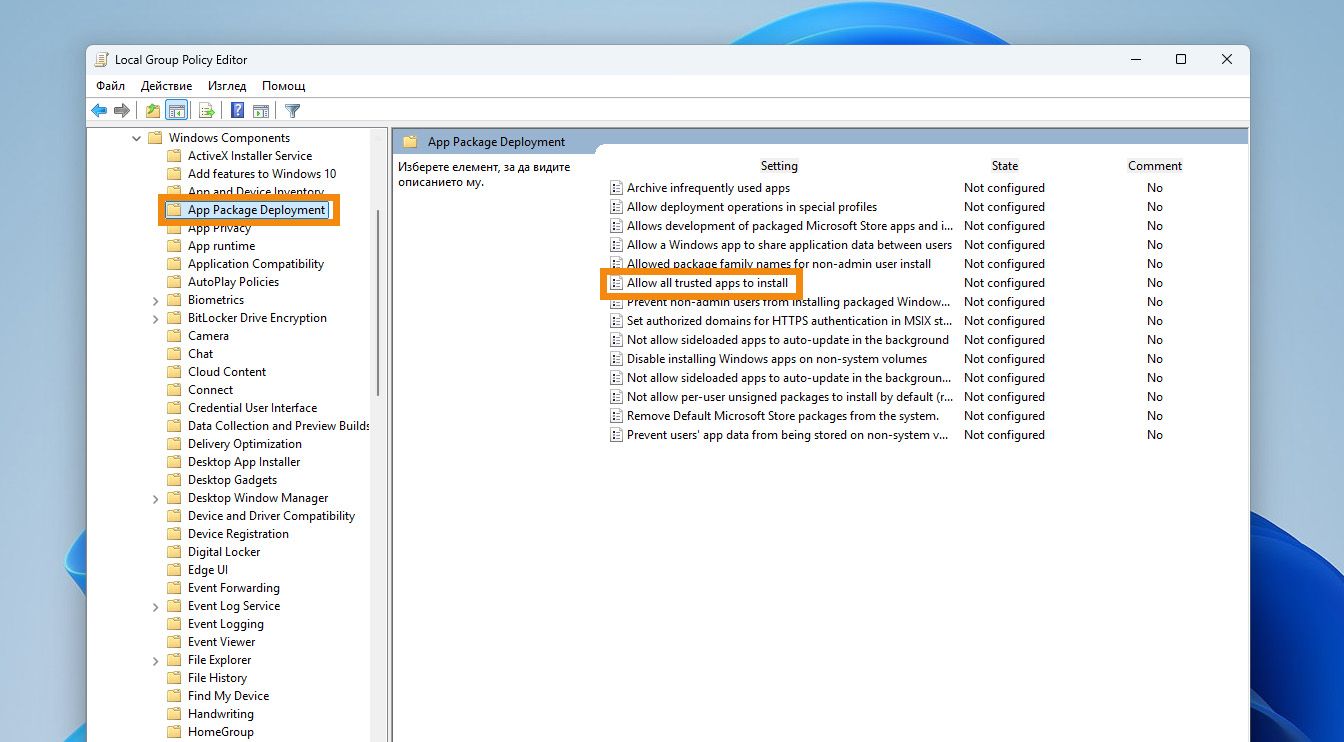Select the App runtime folder in the tree
The height and width of the screenshot is (742, 1344).
pos(221,246)
